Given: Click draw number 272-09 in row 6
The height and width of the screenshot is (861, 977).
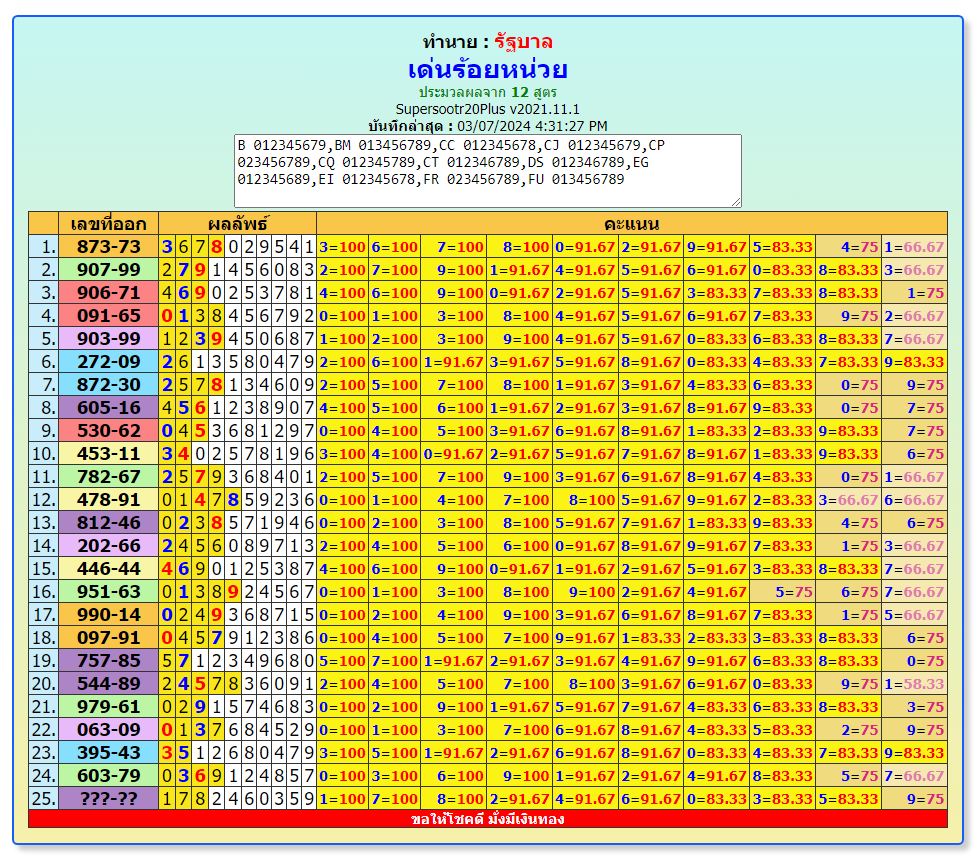Looking at the screenshot, I should 108,362.
